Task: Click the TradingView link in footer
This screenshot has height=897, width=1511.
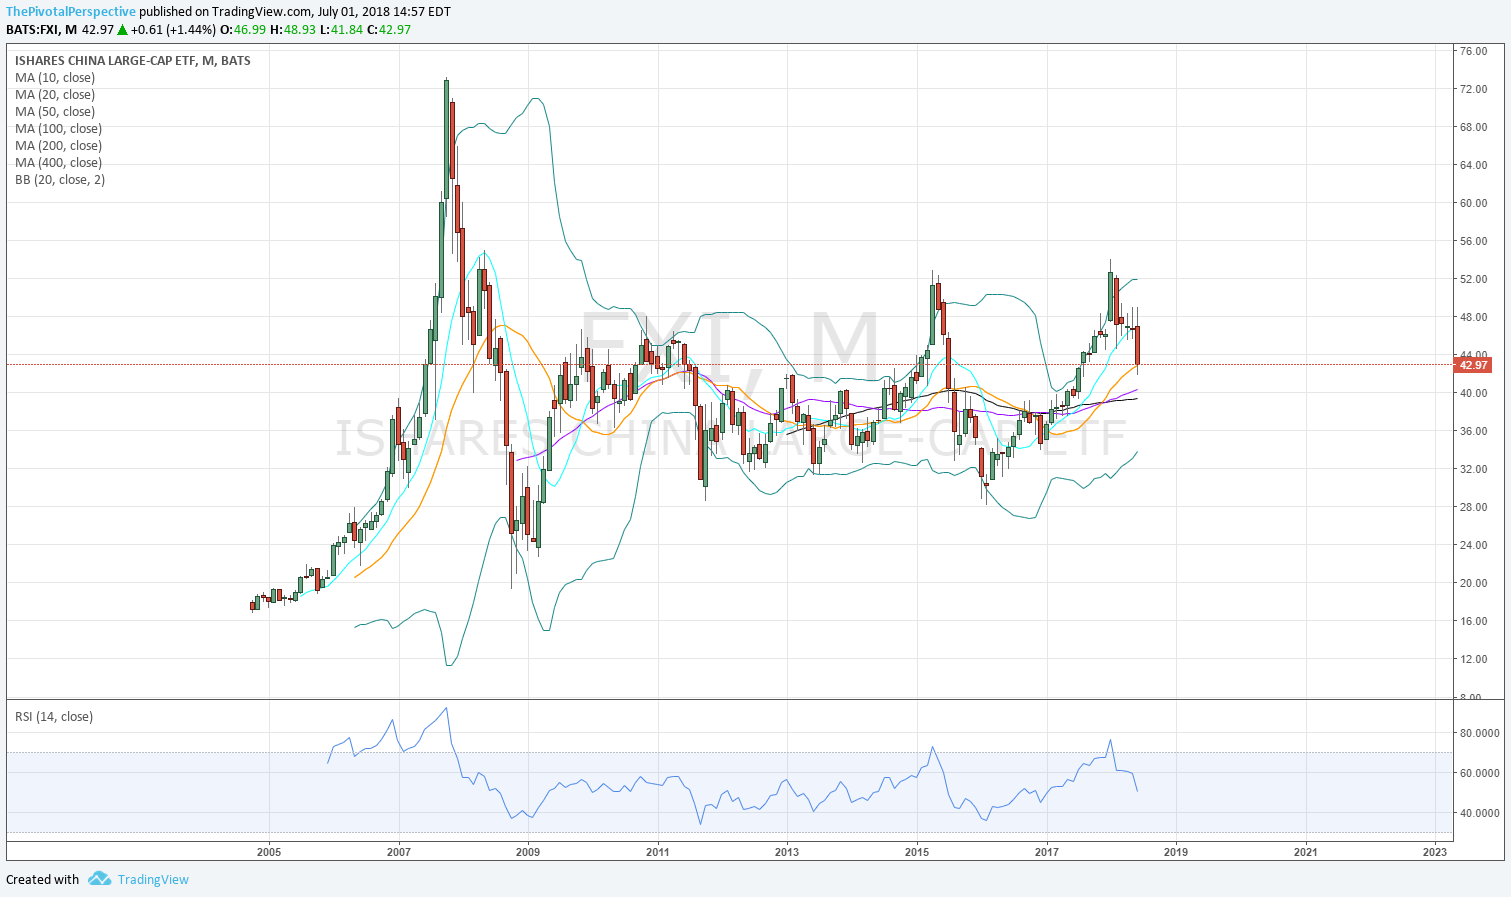Action: 153,879
